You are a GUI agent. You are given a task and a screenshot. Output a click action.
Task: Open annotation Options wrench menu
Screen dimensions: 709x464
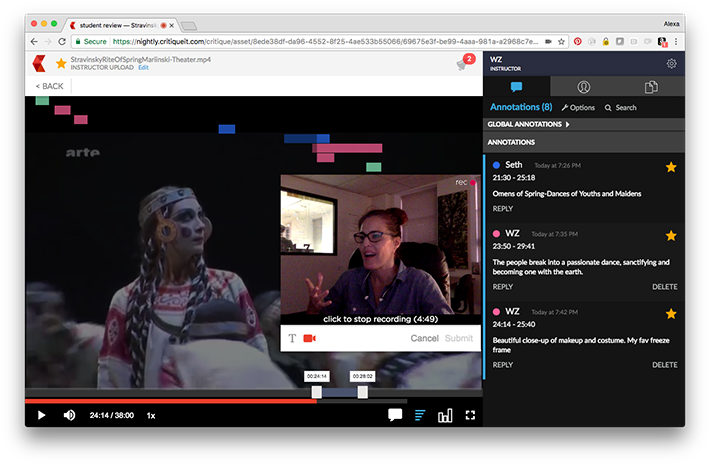[x=578, y=108]
